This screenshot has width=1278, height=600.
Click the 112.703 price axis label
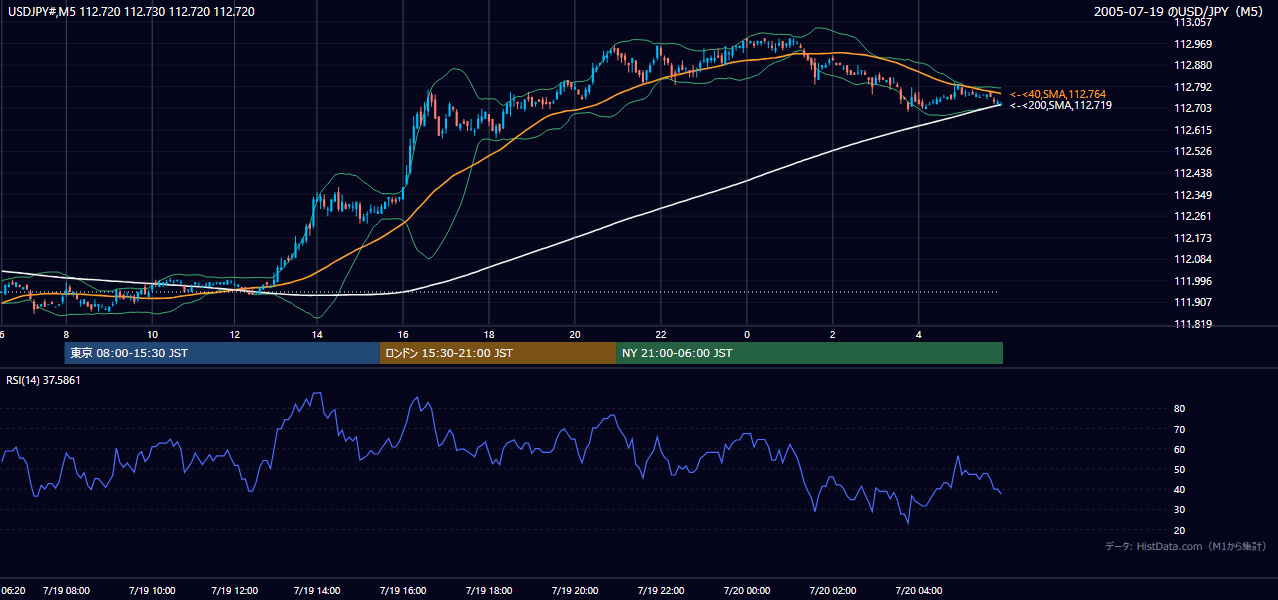coord(1192,108)
